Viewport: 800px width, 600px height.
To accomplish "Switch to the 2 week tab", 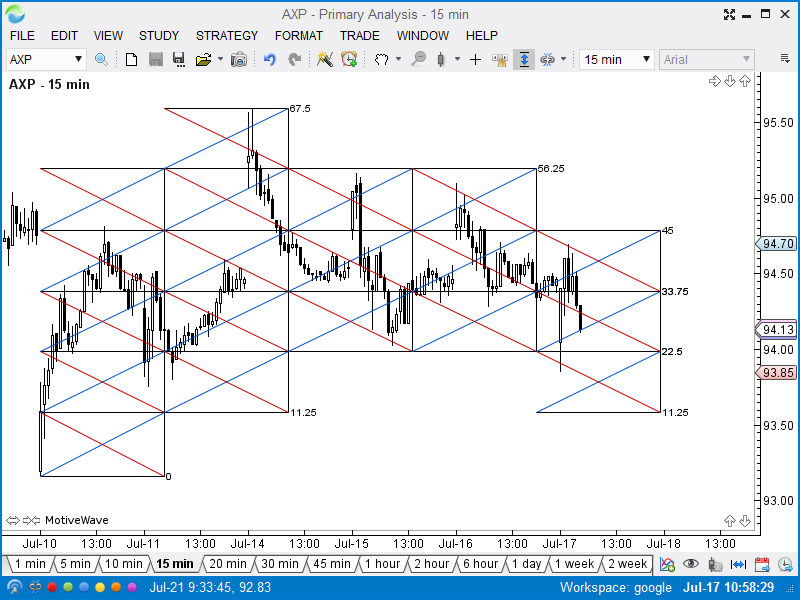I will pyautogui.click(x=627, y=564).
